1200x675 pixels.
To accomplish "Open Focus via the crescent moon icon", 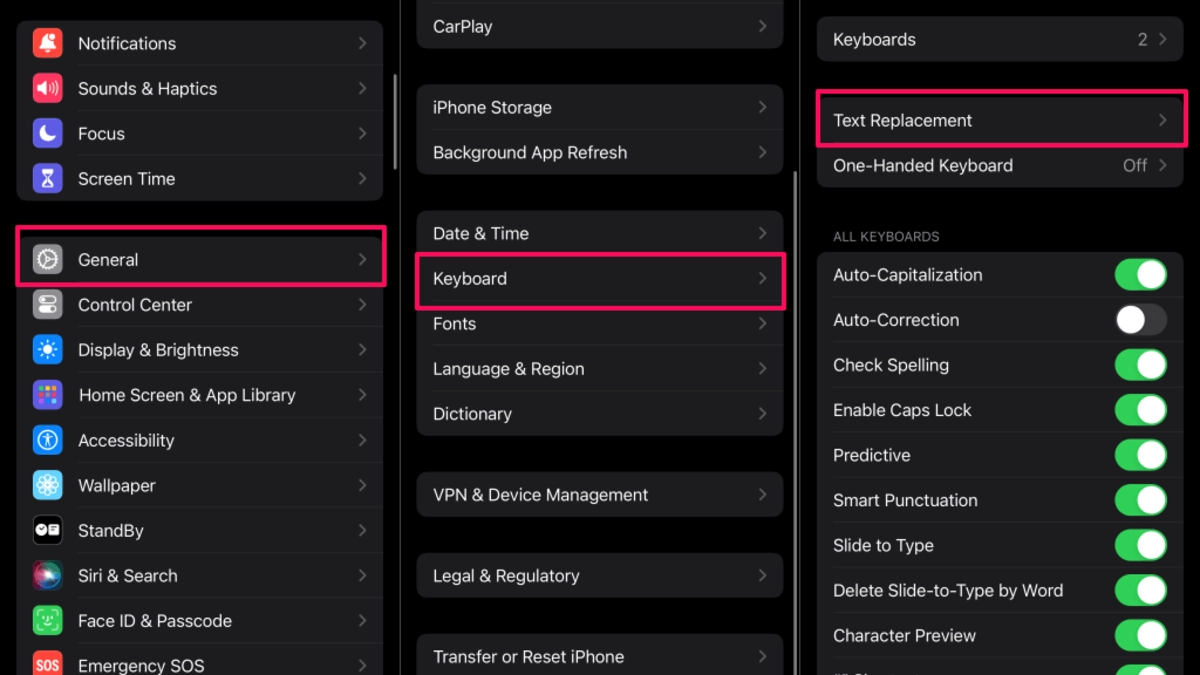I will [46, 133].
